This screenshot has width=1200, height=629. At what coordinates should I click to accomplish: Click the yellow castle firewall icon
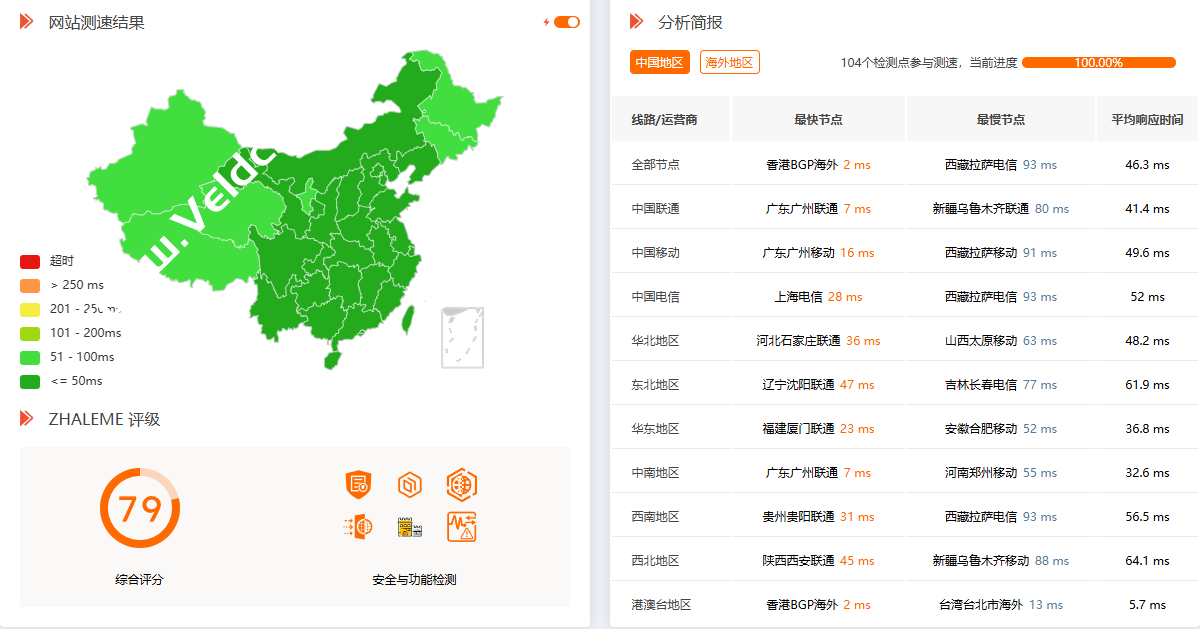coord(410,526)
